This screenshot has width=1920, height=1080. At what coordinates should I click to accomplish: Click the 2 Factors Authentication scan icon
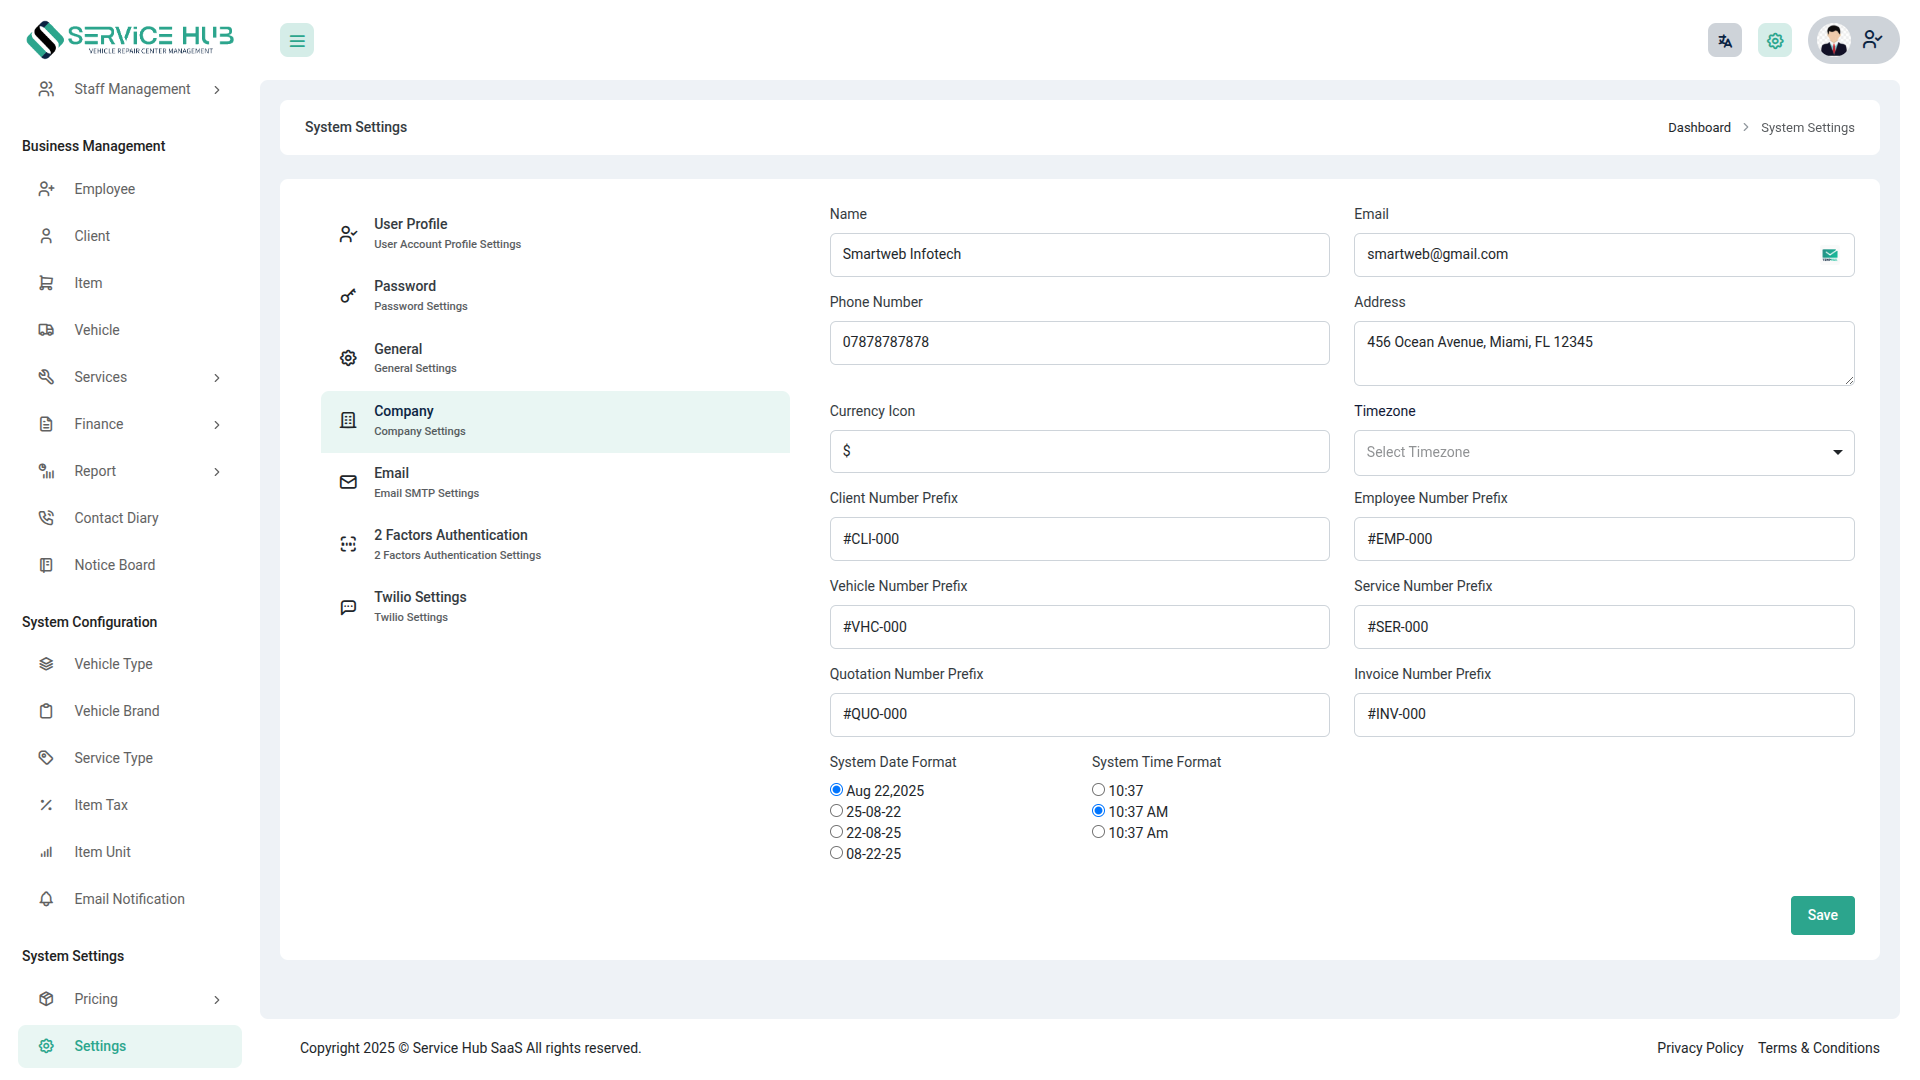pyautogui.click(x=348, y=544)
